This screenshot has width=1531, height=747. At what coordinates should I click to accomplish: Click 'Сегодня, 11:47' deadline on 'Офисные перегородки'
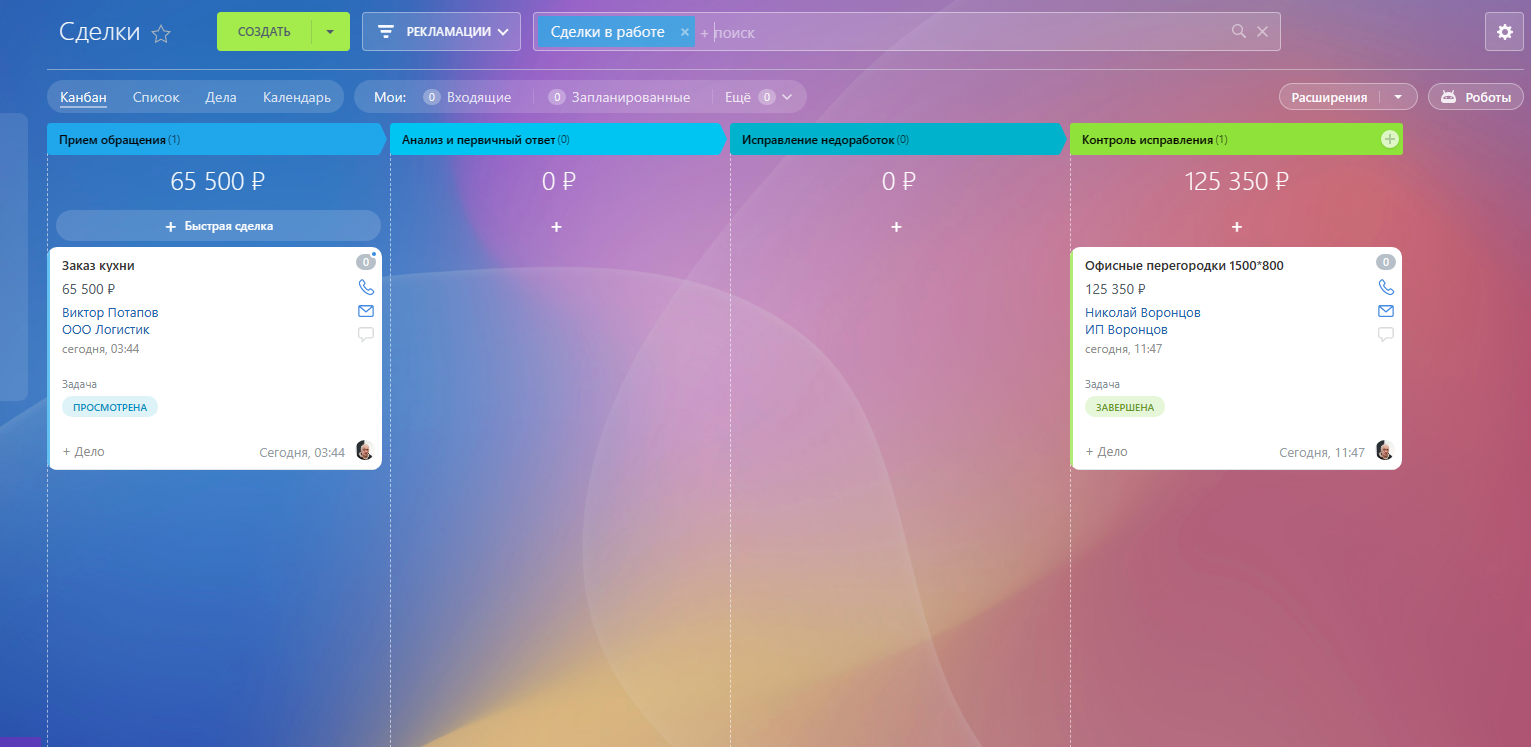(1322, 452)
